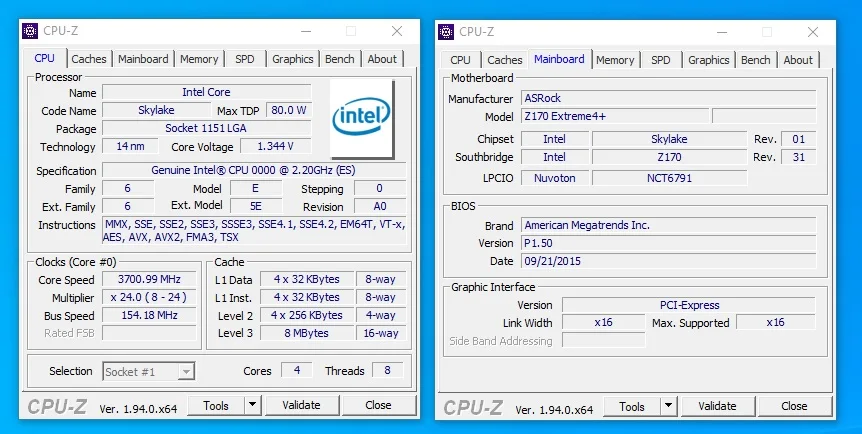Click the BIOS Brand American Megatrends Inc.
Viewport: 862px width, 434px height.
point(668,226)
